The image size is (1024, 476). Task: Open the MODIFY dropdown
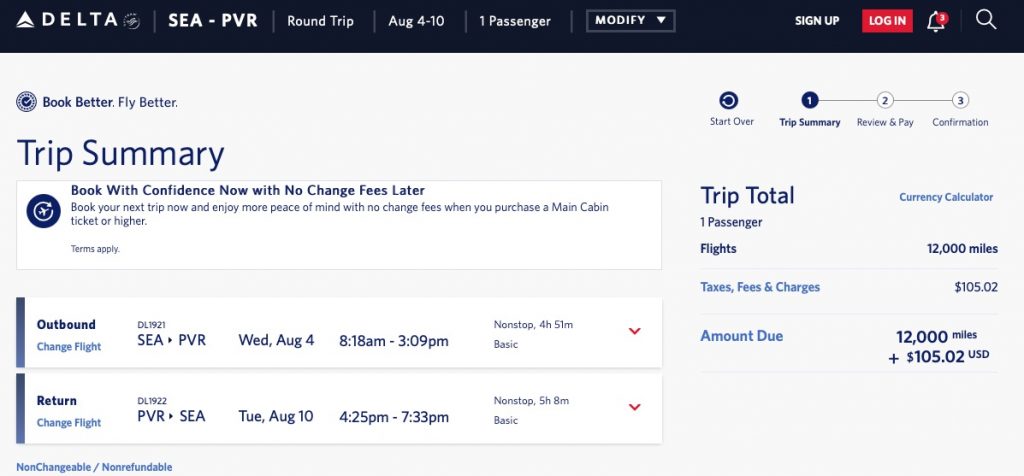point(630,21)
